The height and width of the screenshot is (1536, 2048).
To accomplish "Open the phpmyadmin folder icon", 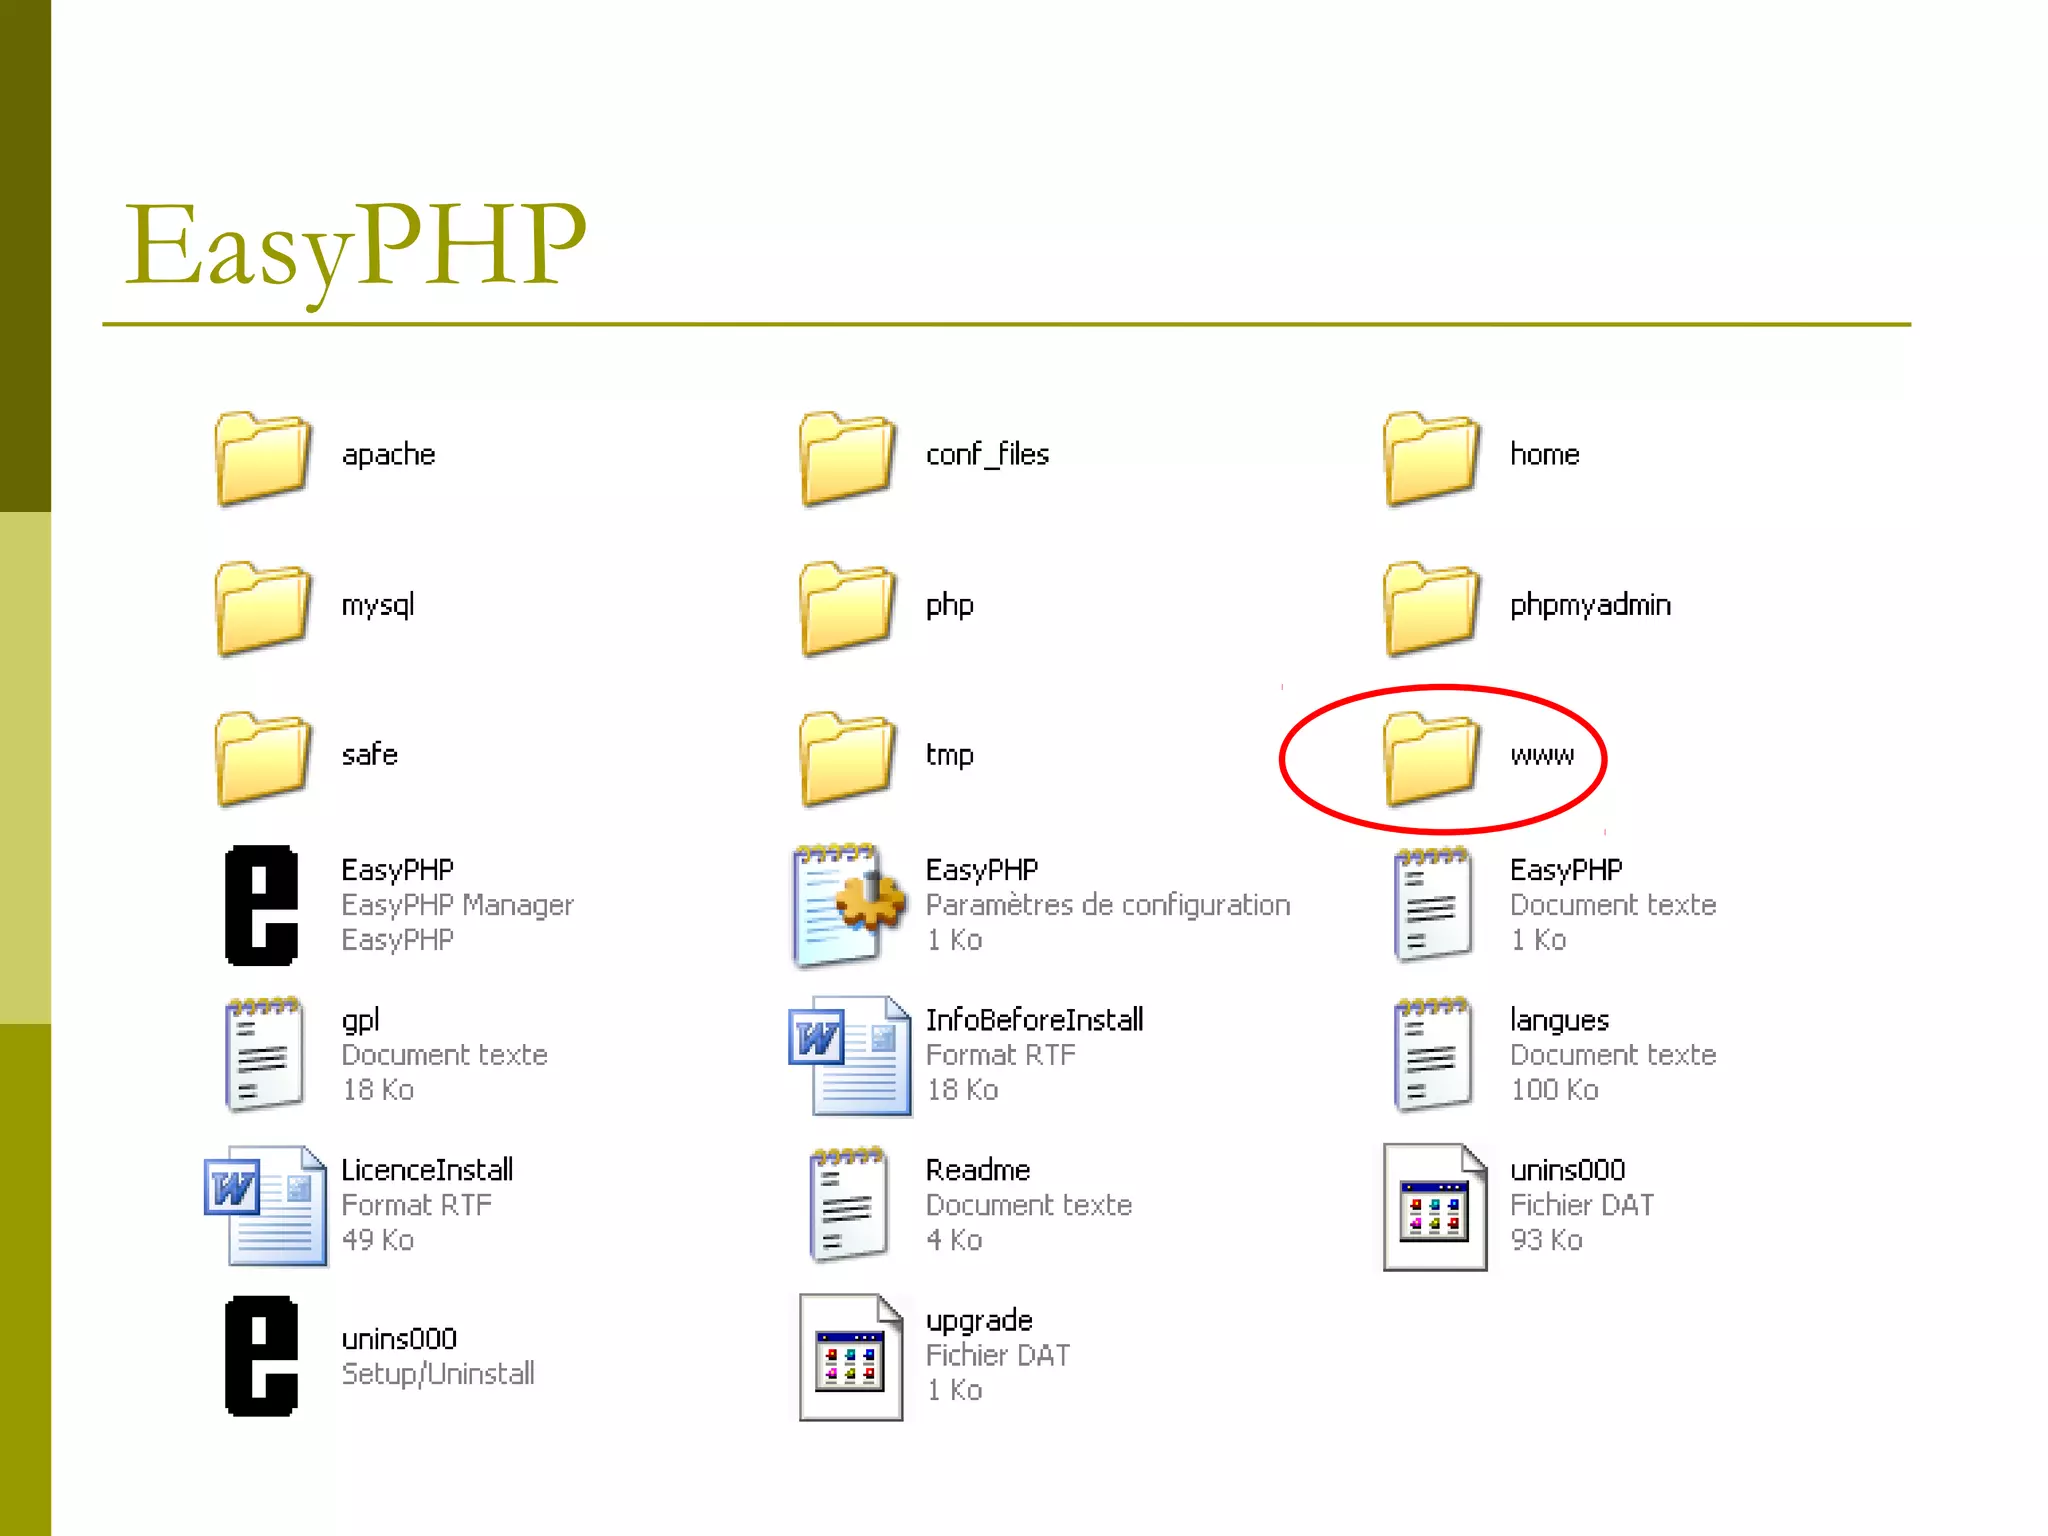I will tap(1432, 607).
